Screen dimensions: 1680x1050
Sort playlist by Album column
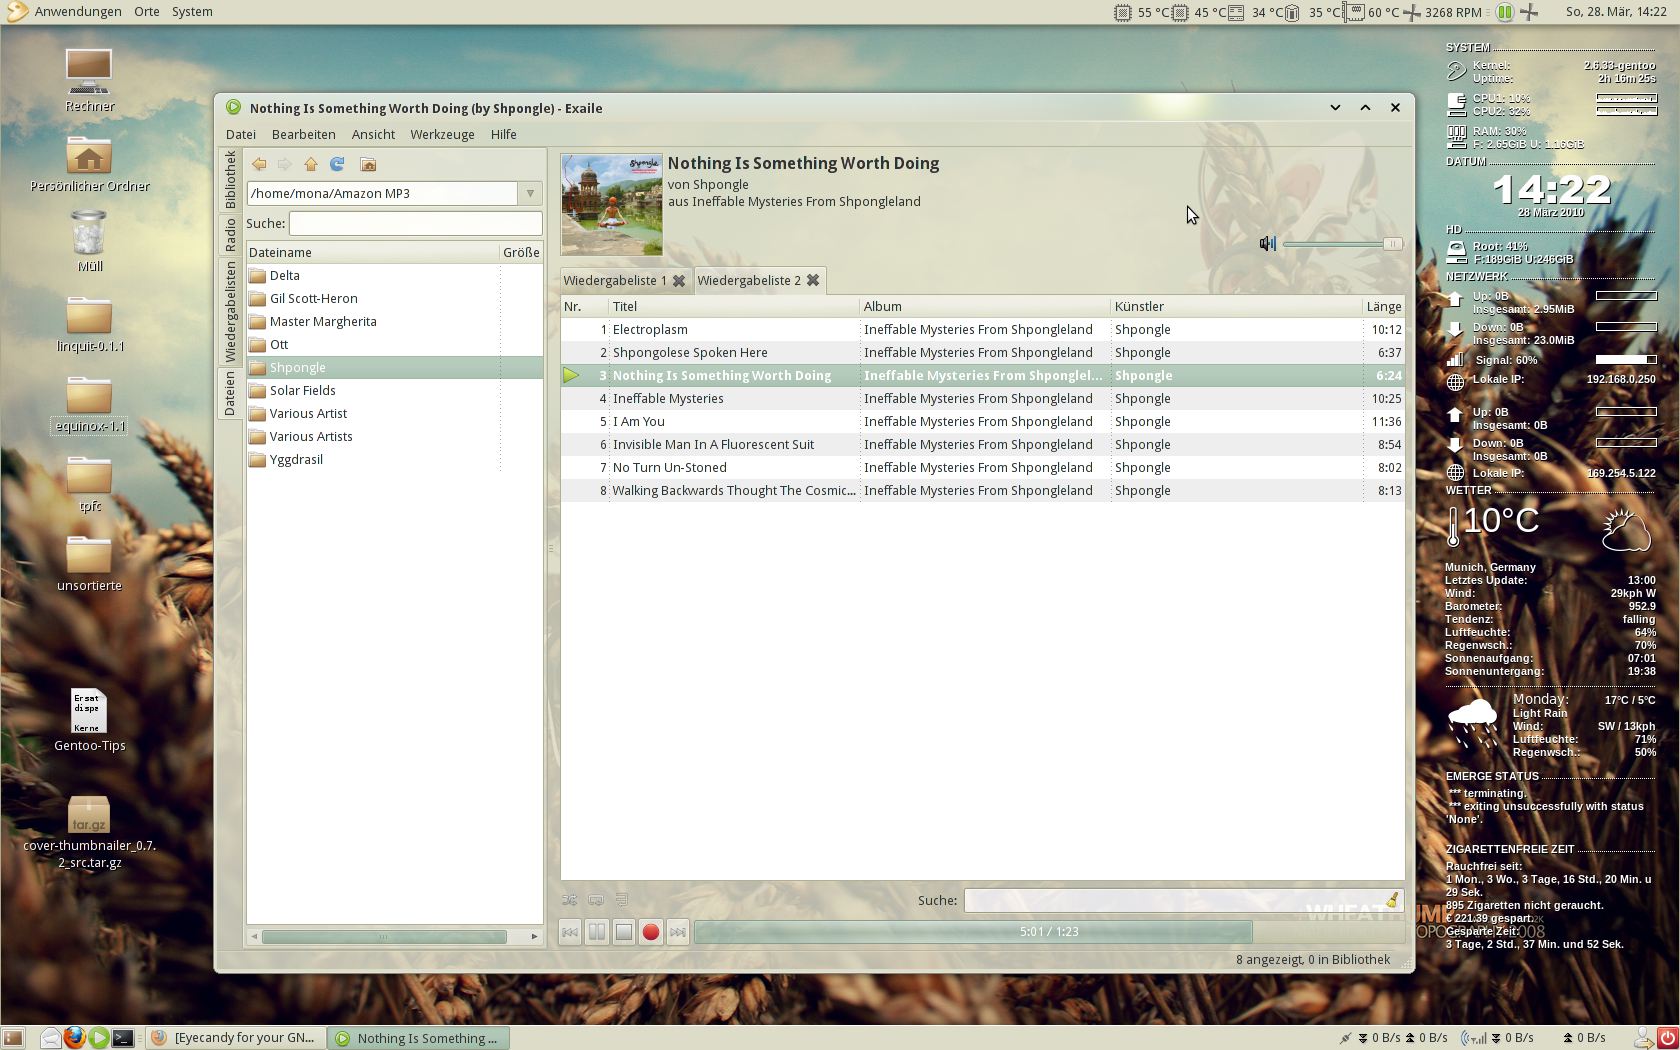pyautogui.click(x=985, y=307)
